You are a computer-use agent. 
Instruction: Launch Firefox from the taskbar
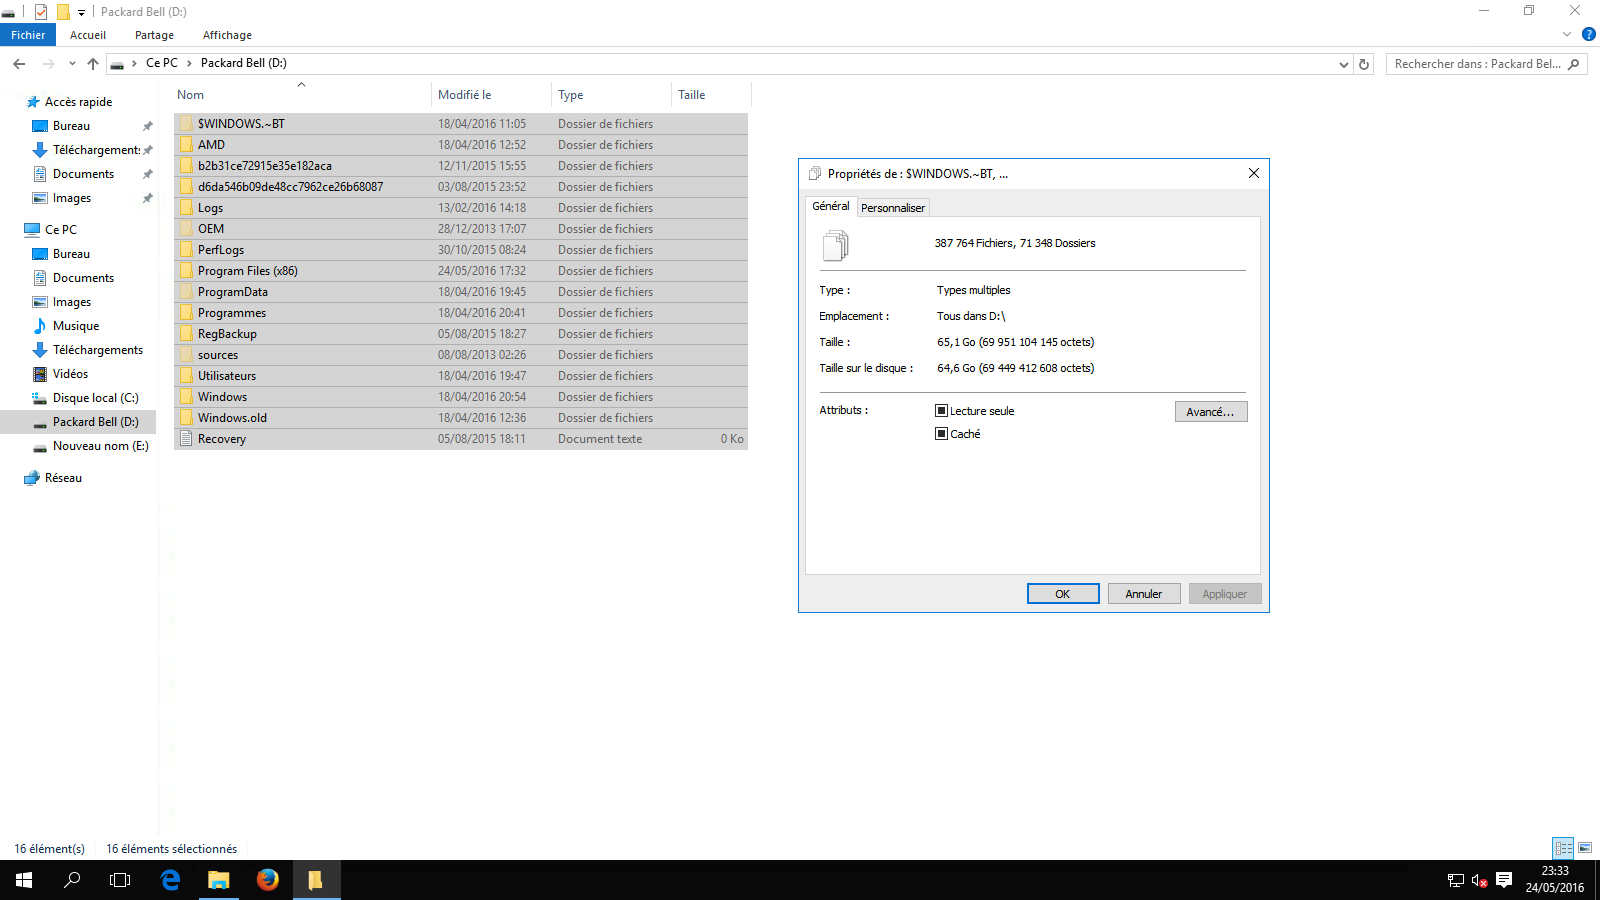point(267,880)
